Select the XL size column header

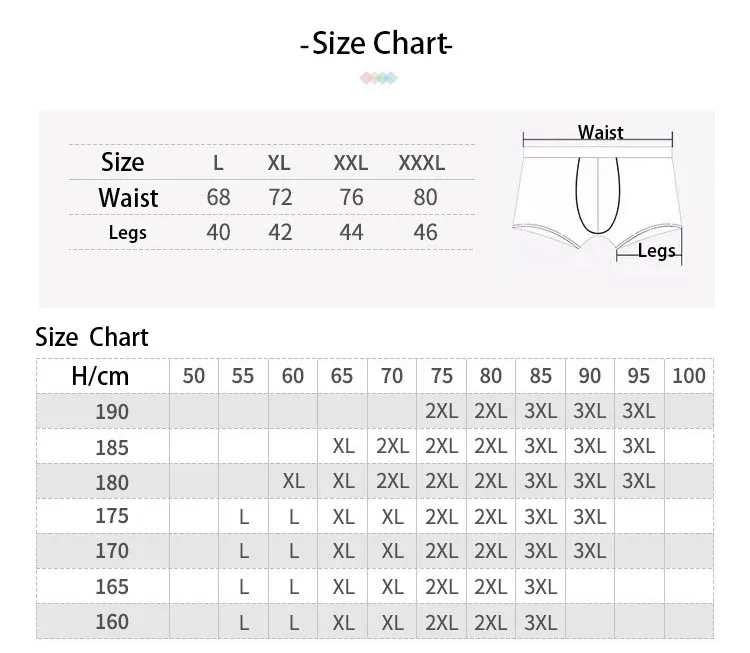tap(279, 163)
